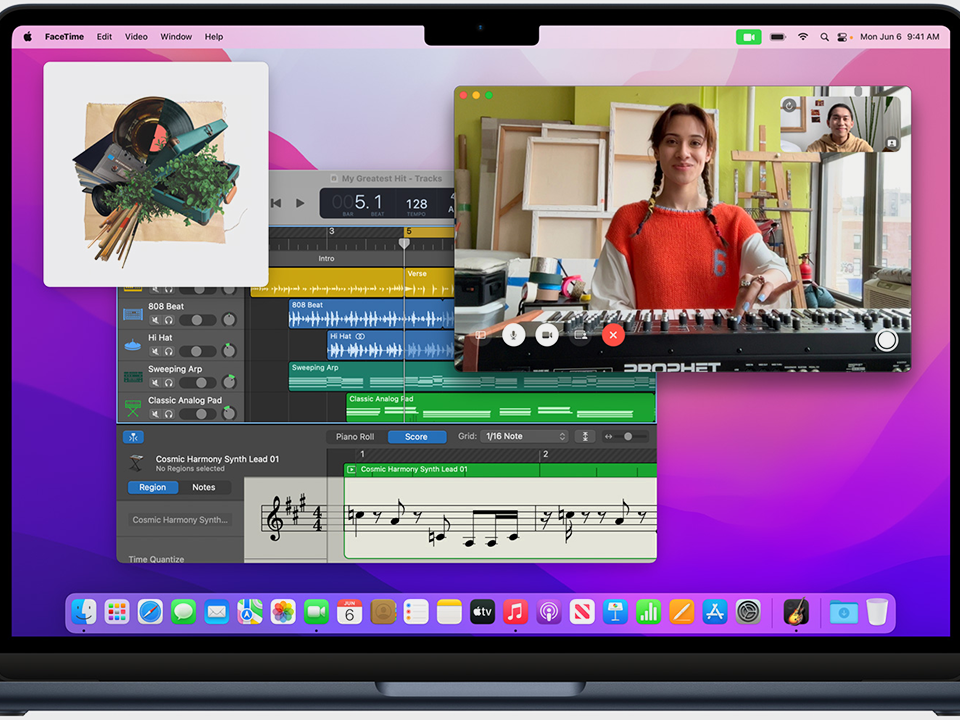960x720 pixels.
Task: Mute the Classic Analog Pad track
Action: 155,414
